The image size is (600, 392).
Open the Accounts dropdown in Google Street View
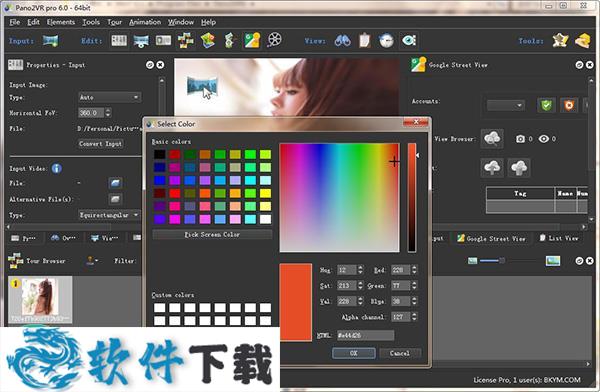(x=505, y=105)
